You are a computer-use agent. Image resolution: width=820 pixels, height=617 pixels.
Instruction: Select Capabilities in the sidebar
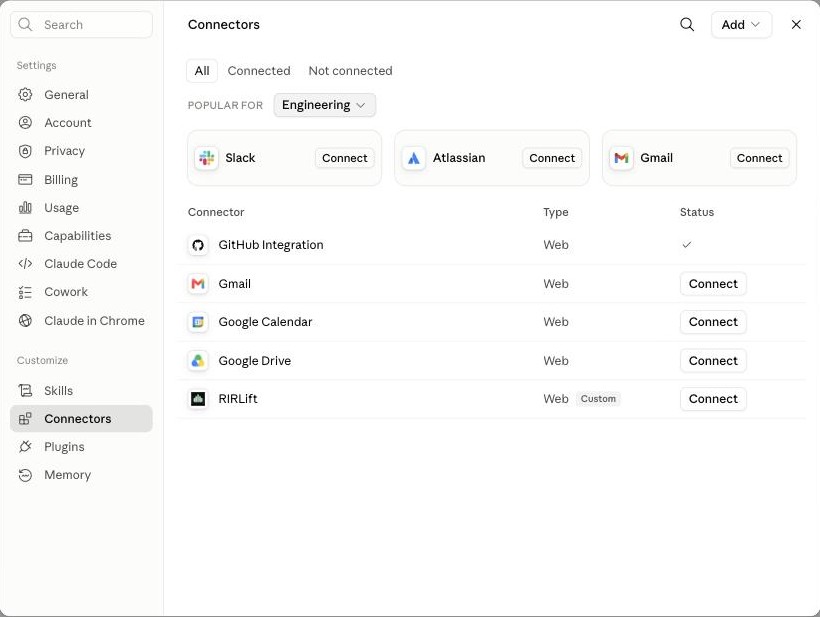(x=82, y=236)
